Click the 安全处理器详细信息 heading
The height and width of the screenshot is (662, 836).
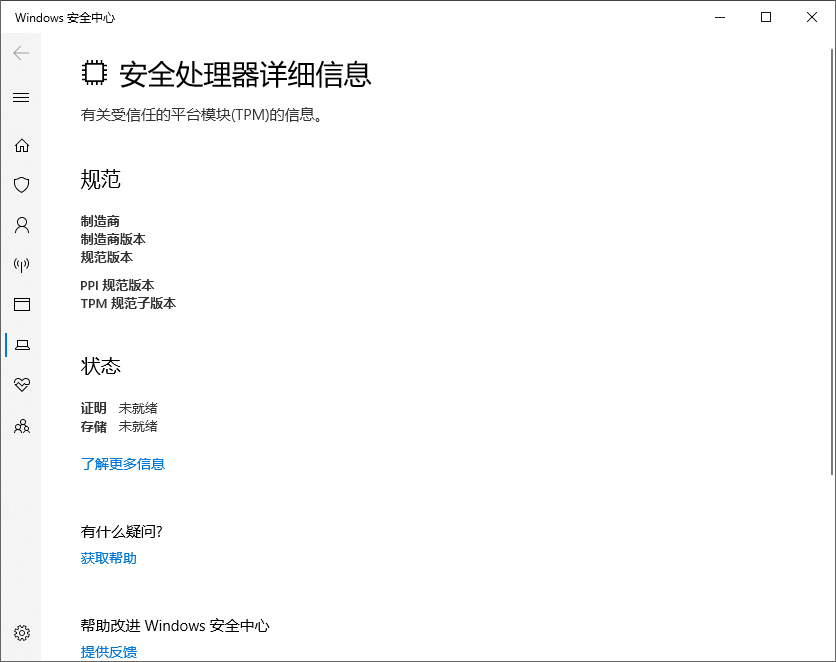click(x=245, y=74)
